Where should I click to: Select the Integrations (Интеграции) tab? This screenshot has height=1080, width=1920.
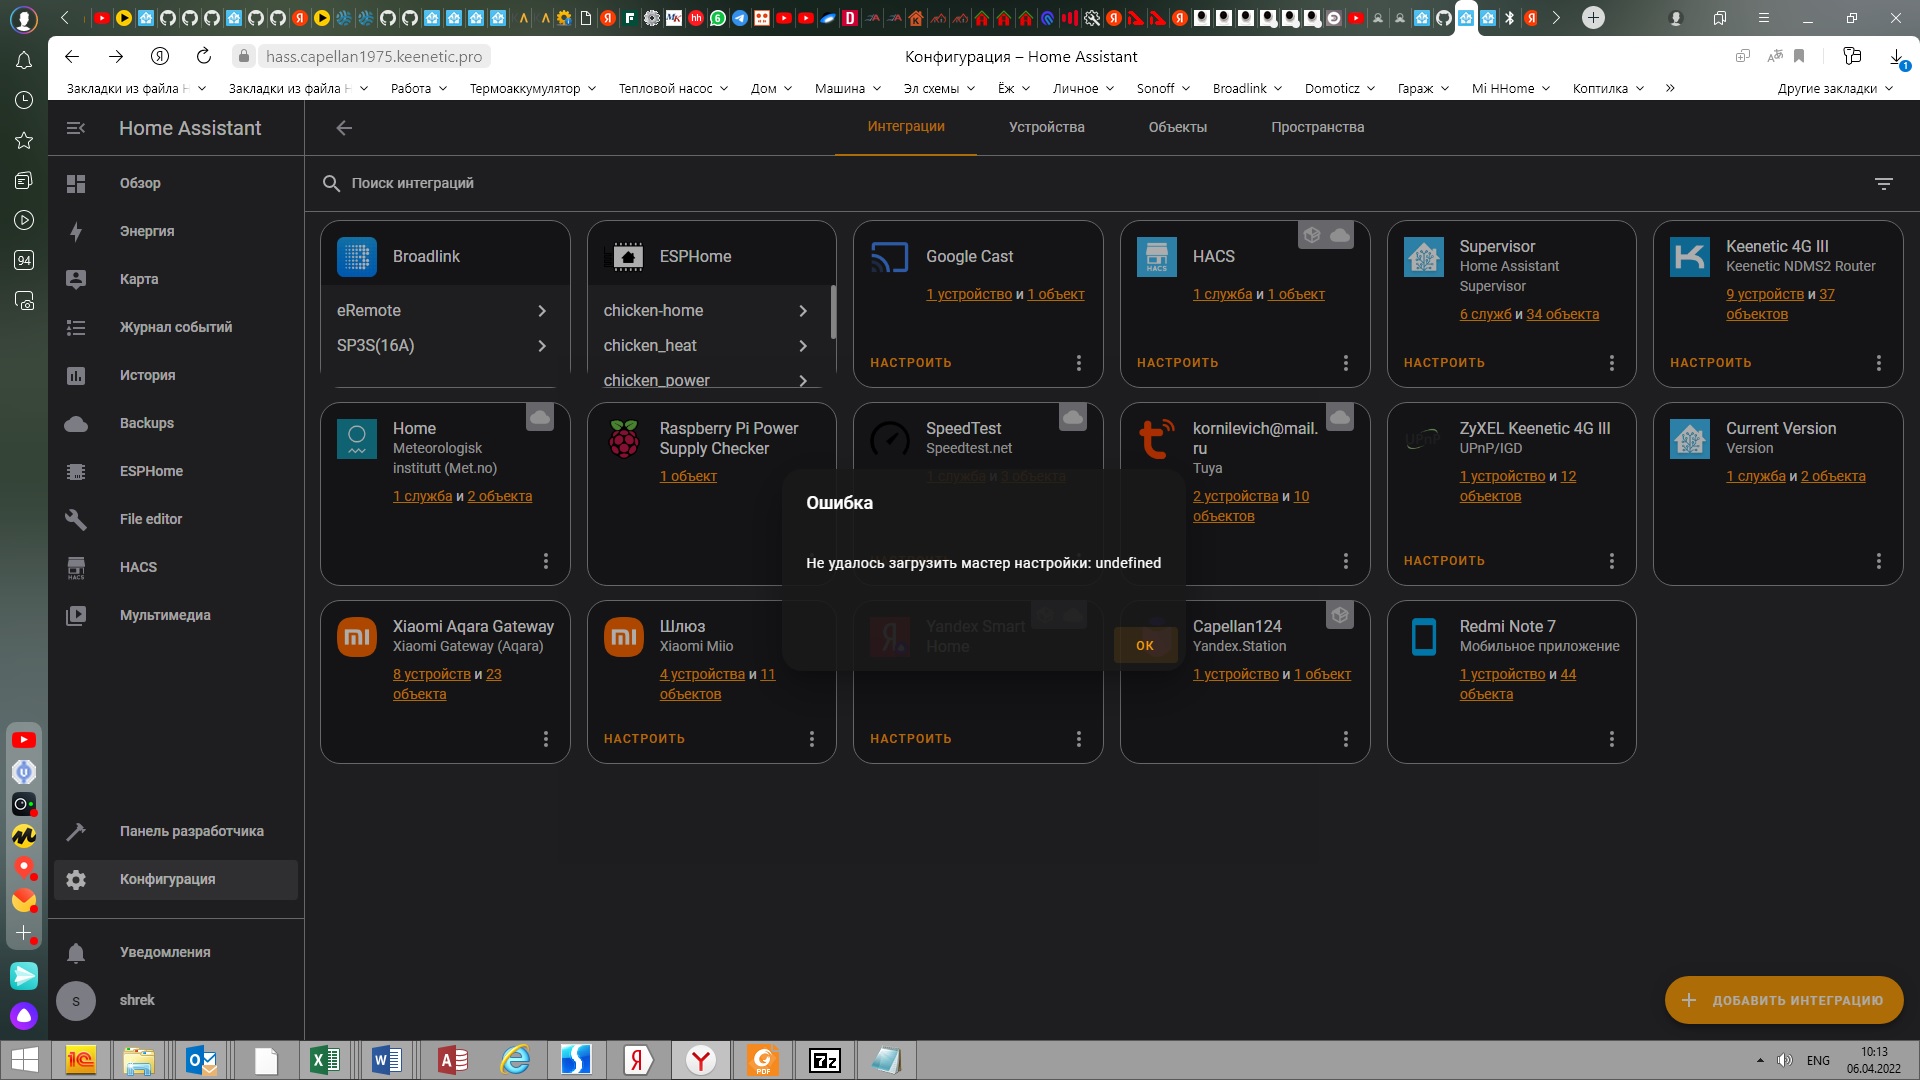906,126
